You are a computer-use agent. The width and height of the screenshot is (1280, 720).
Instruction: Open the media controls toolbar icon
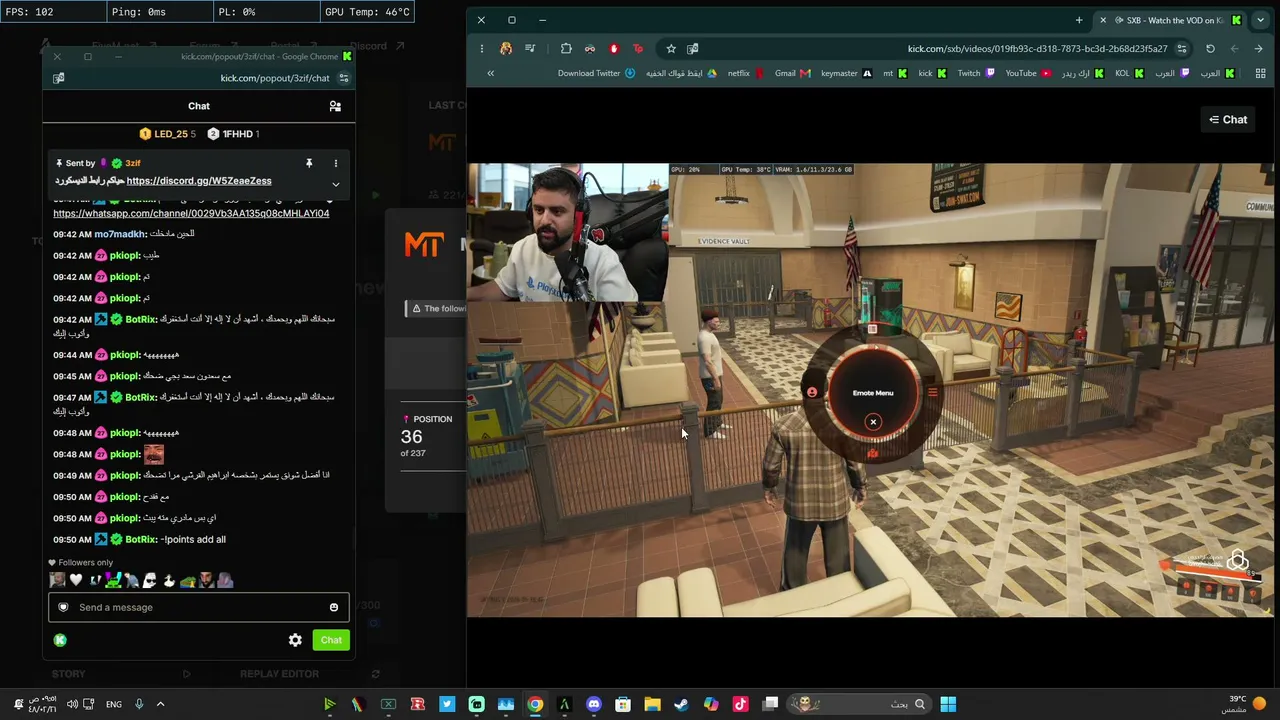click(530, 49)
